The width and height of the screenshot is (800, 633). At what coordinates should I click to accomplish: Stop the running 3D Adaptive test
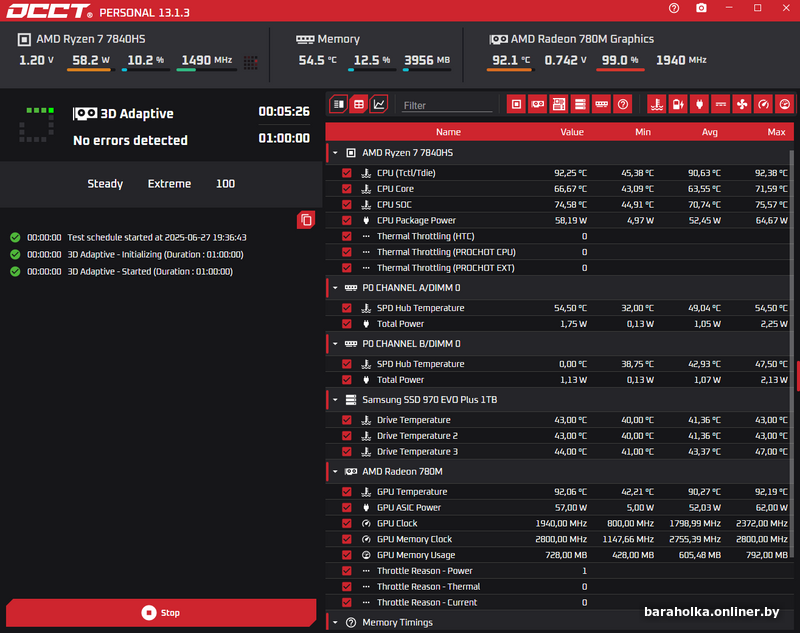coord(161,613)
